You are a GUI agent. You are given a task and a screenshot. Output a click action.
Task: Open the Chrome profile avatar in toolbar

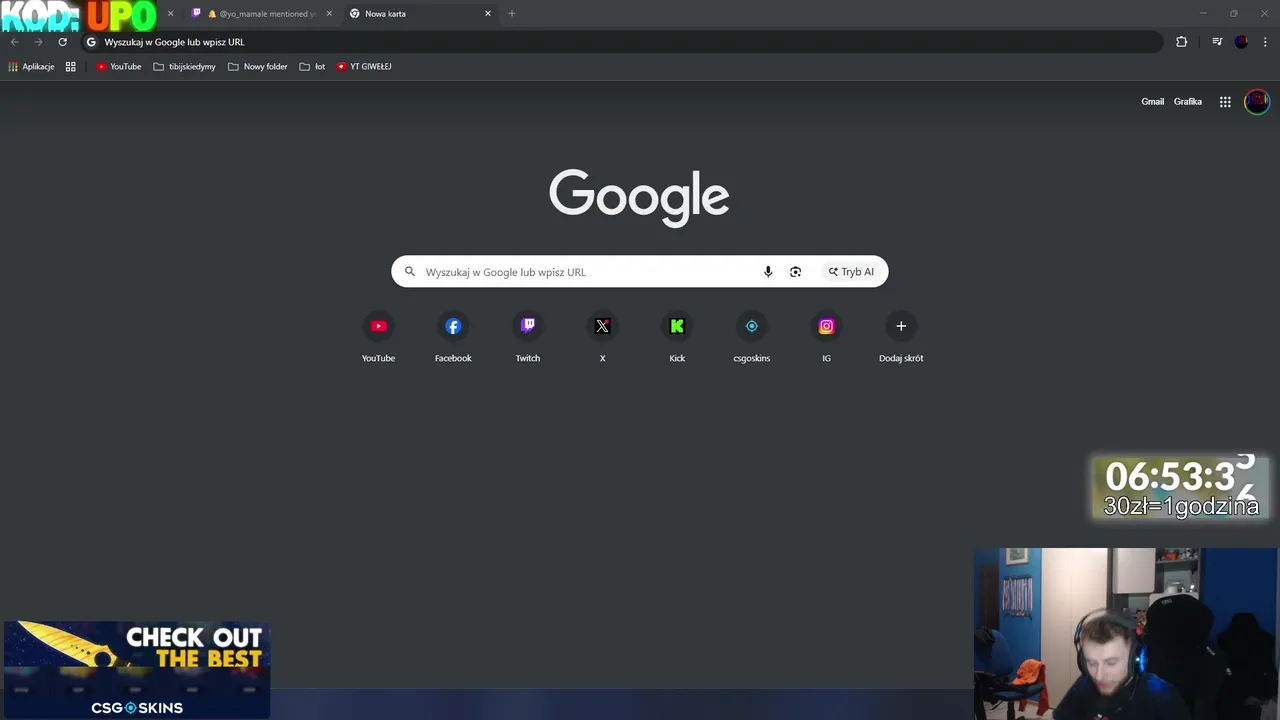tap(1242, 42)
